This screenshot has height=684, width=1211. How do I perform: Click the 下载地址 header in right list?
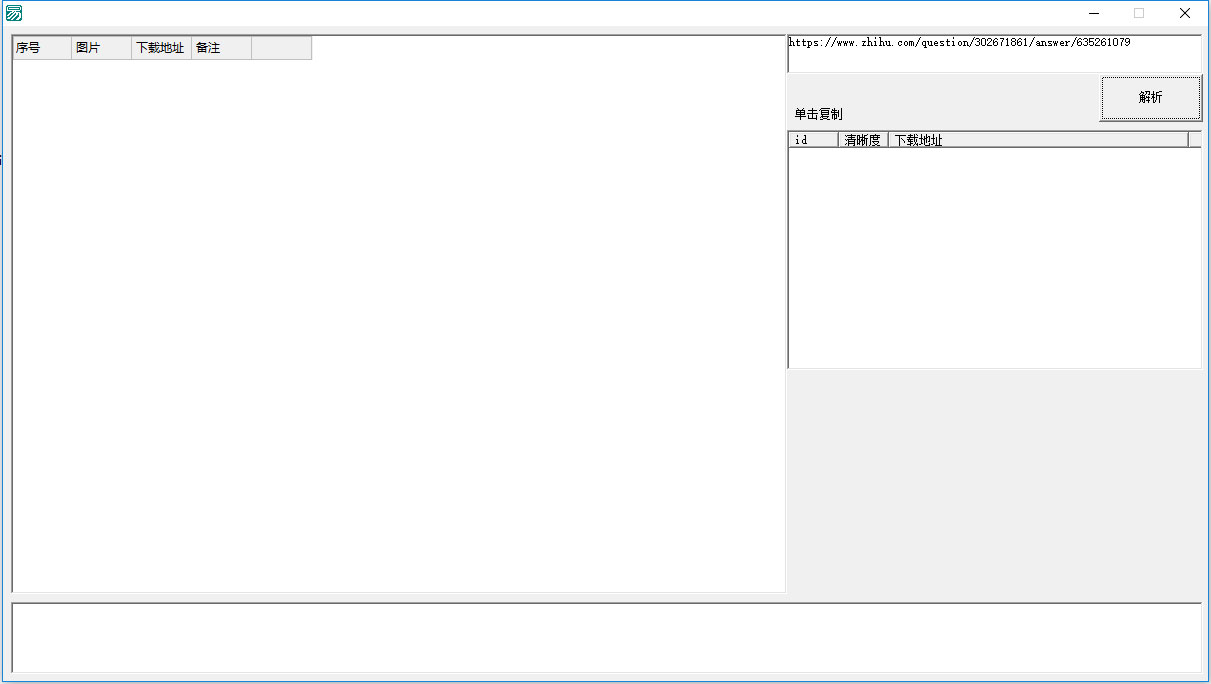pyautogui.click(x=1038, y=140)
